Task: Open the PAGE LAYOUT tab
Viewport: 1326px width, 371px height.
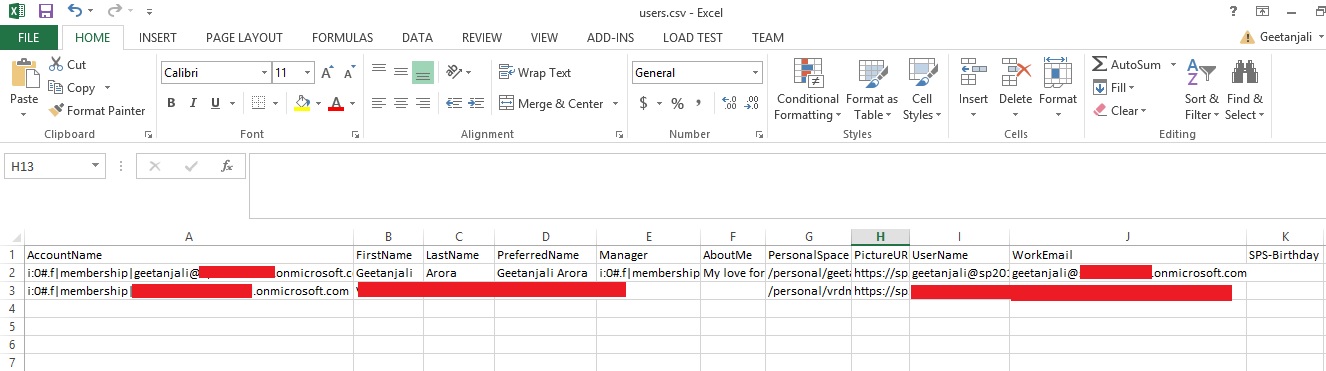Action: 244,38
